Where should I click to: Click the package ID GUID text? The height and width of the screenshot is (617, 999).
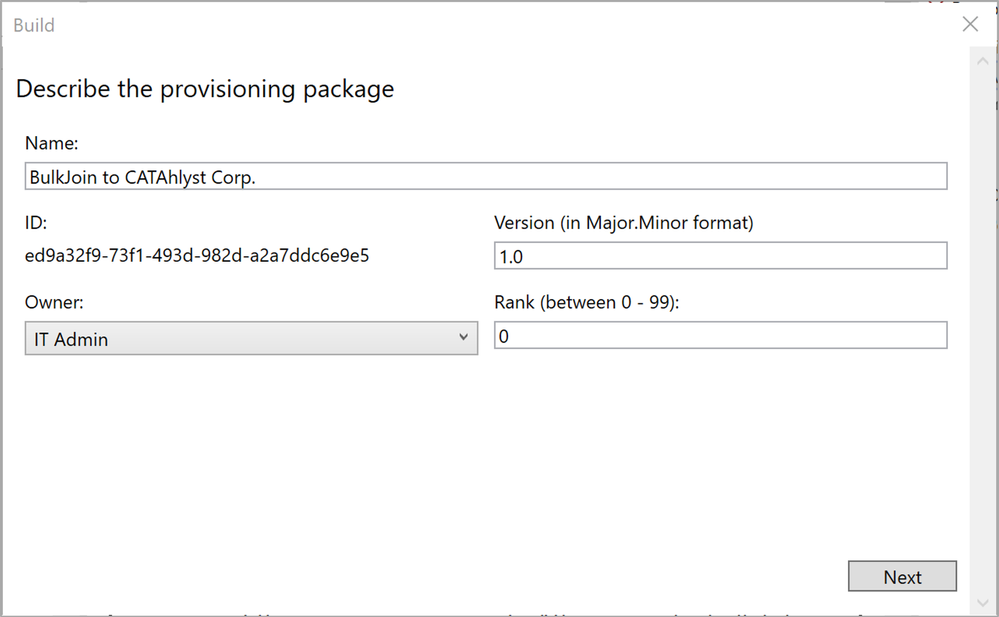(x=197, y=255)
